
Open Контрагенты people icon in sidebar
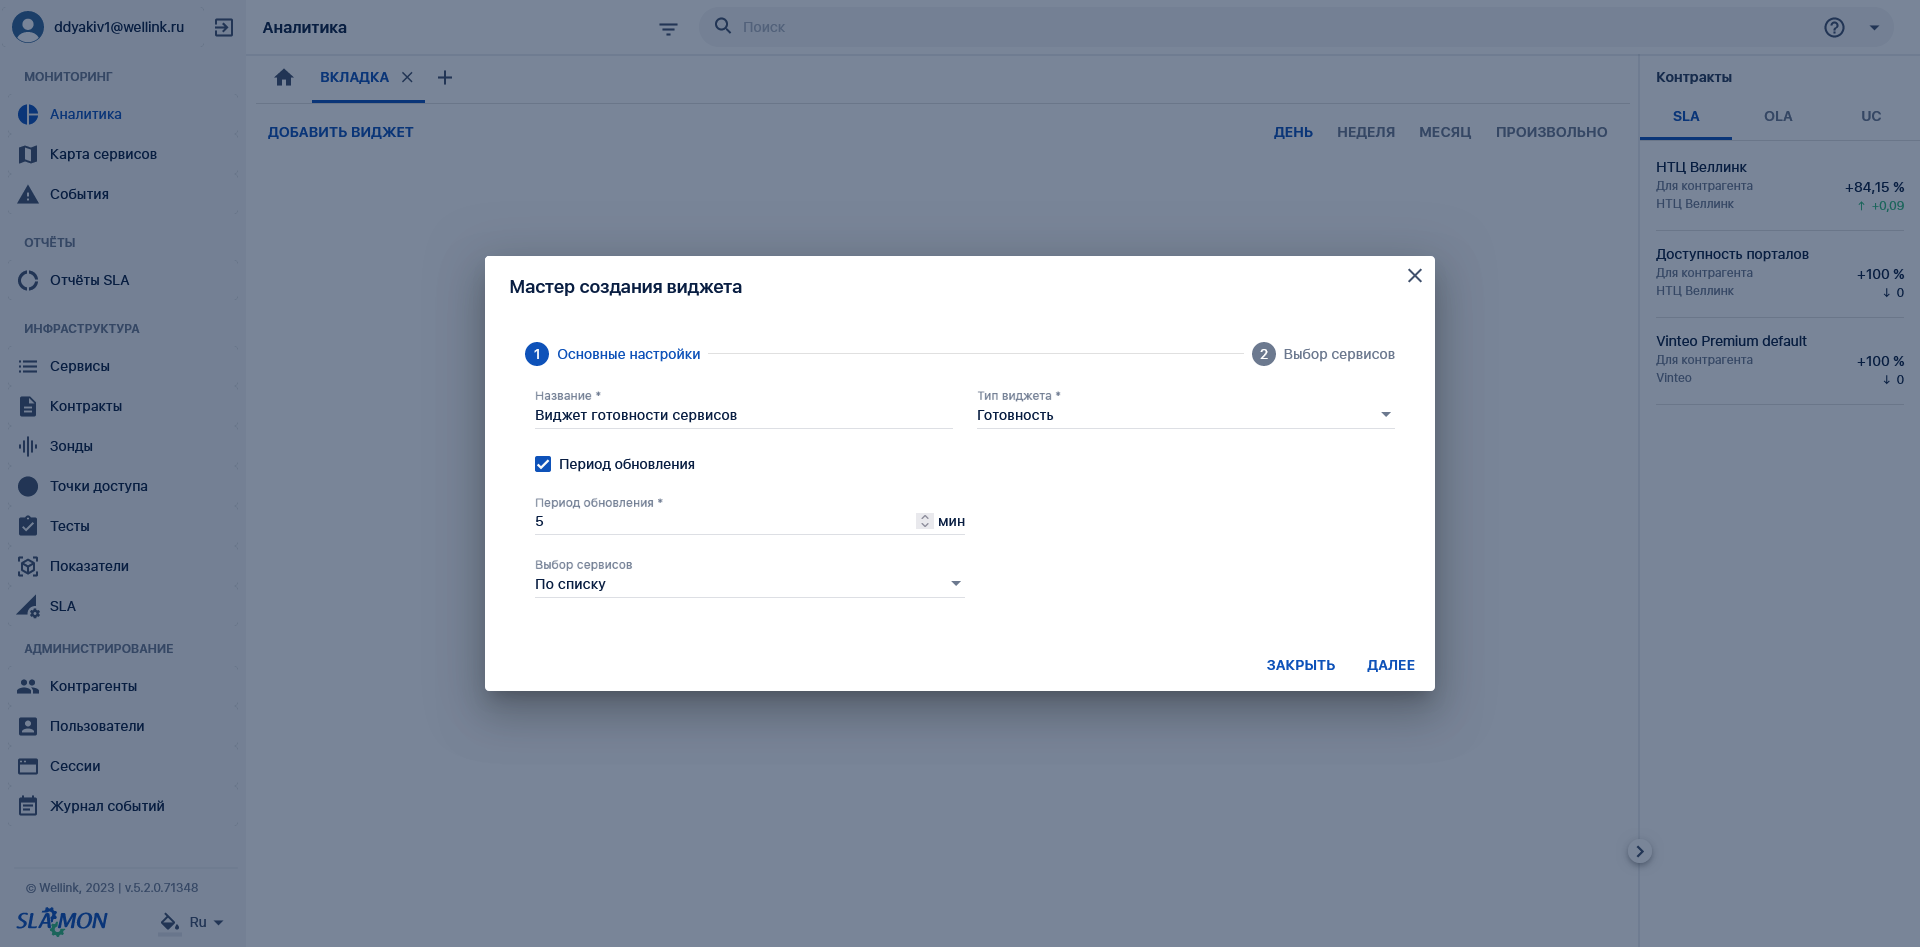(28, 686)
